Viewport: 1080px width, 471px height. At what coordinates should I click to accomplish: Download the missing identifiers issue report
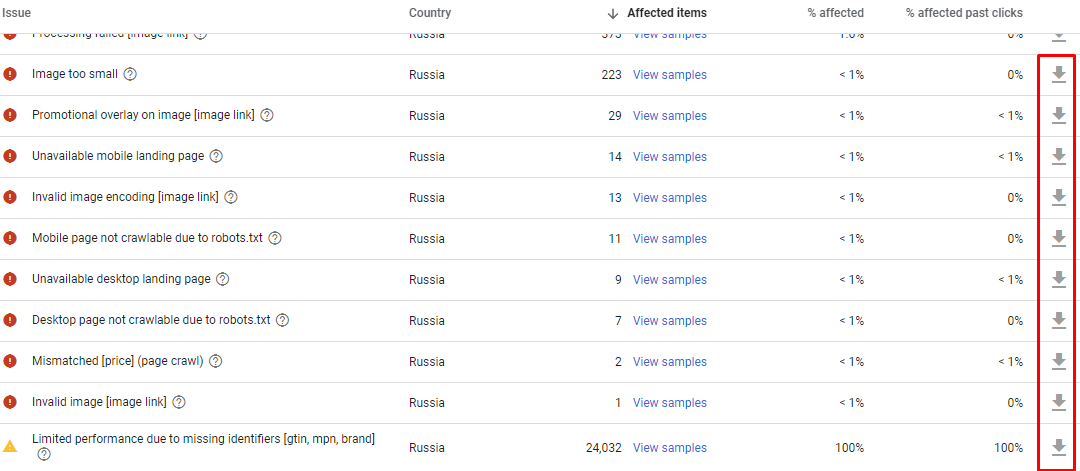1059,447
